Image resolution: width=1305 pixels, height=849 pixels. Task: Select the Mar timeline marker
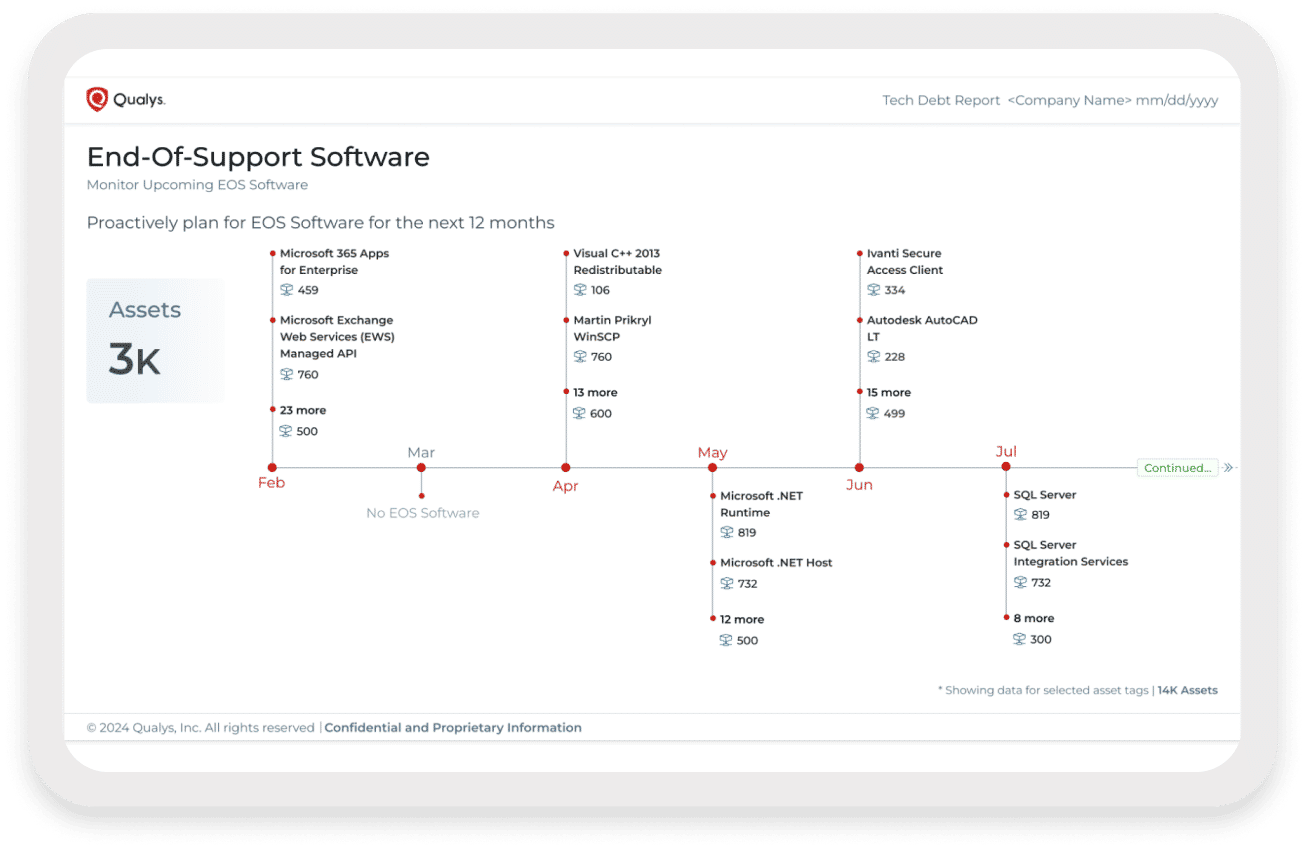pos(421,467)
